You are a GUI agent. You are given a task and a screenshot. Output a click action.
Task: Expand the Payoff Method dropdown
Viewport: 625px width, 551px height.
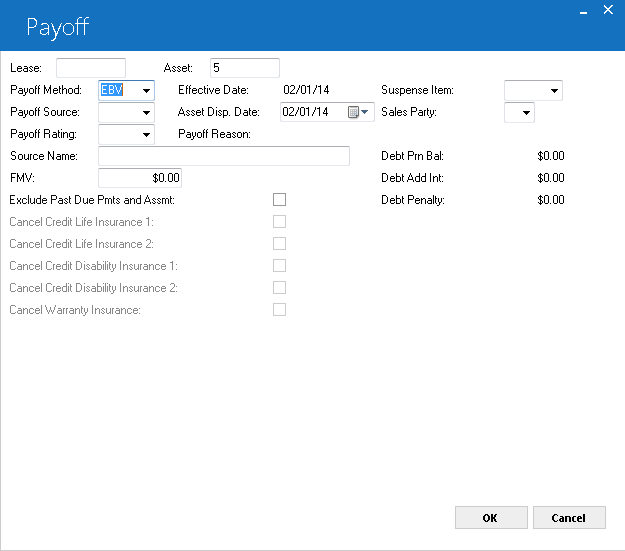(146, 91)
